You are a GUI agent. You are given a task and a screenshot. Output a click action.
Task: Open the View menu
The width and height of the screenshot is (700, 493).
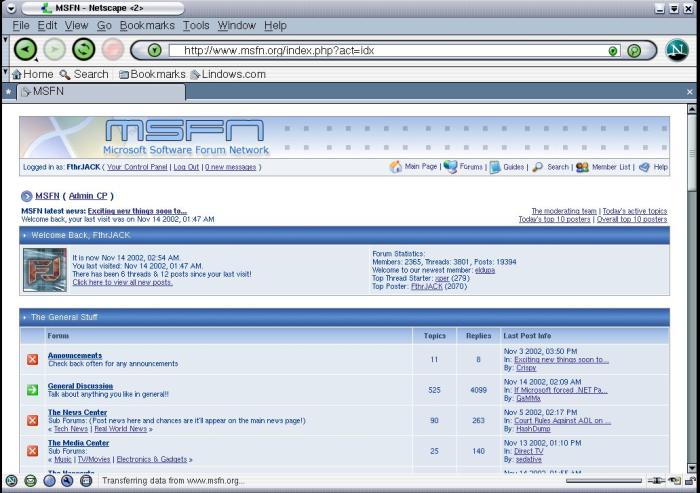pyautogui.click(x=76, y=25)
